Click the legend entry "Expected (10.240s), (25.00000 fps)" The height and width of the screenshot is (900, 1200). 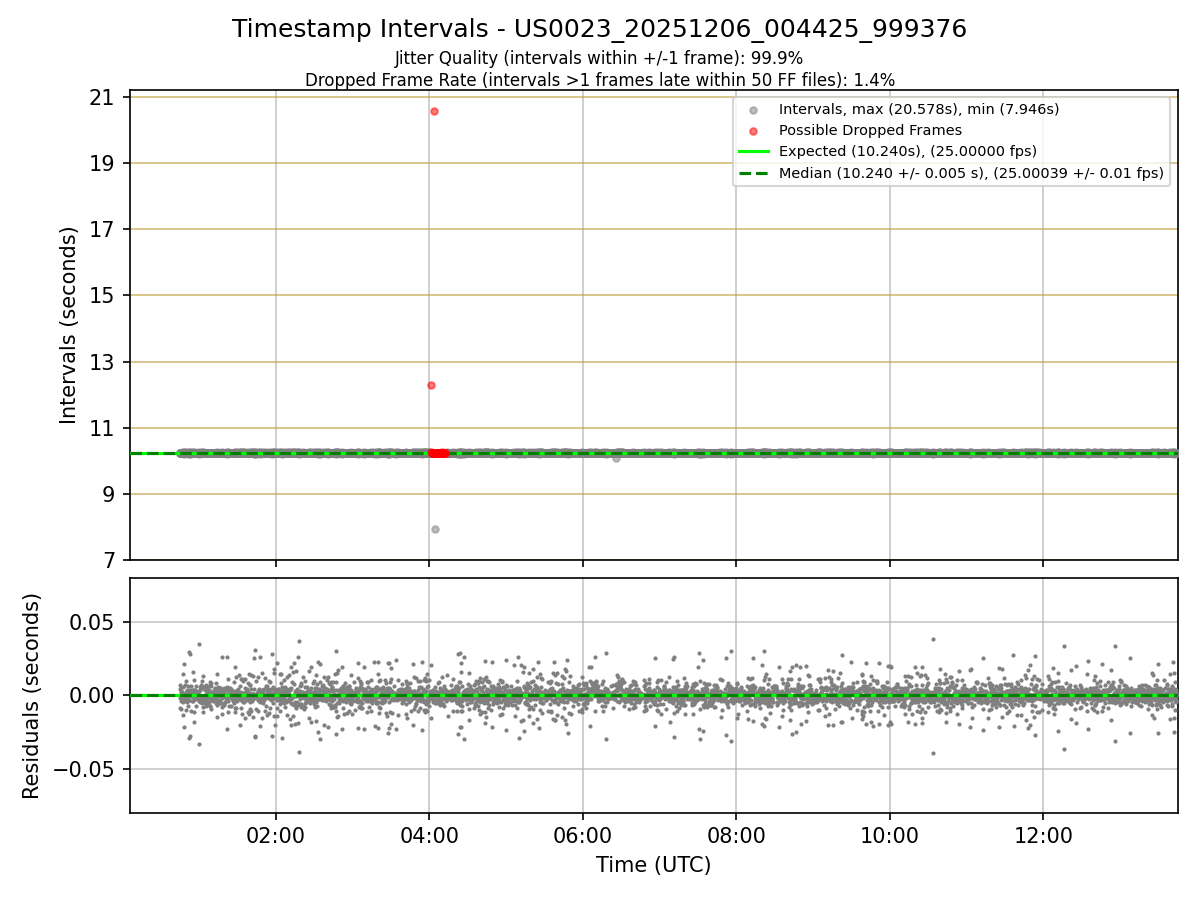[x=907, y=151]
